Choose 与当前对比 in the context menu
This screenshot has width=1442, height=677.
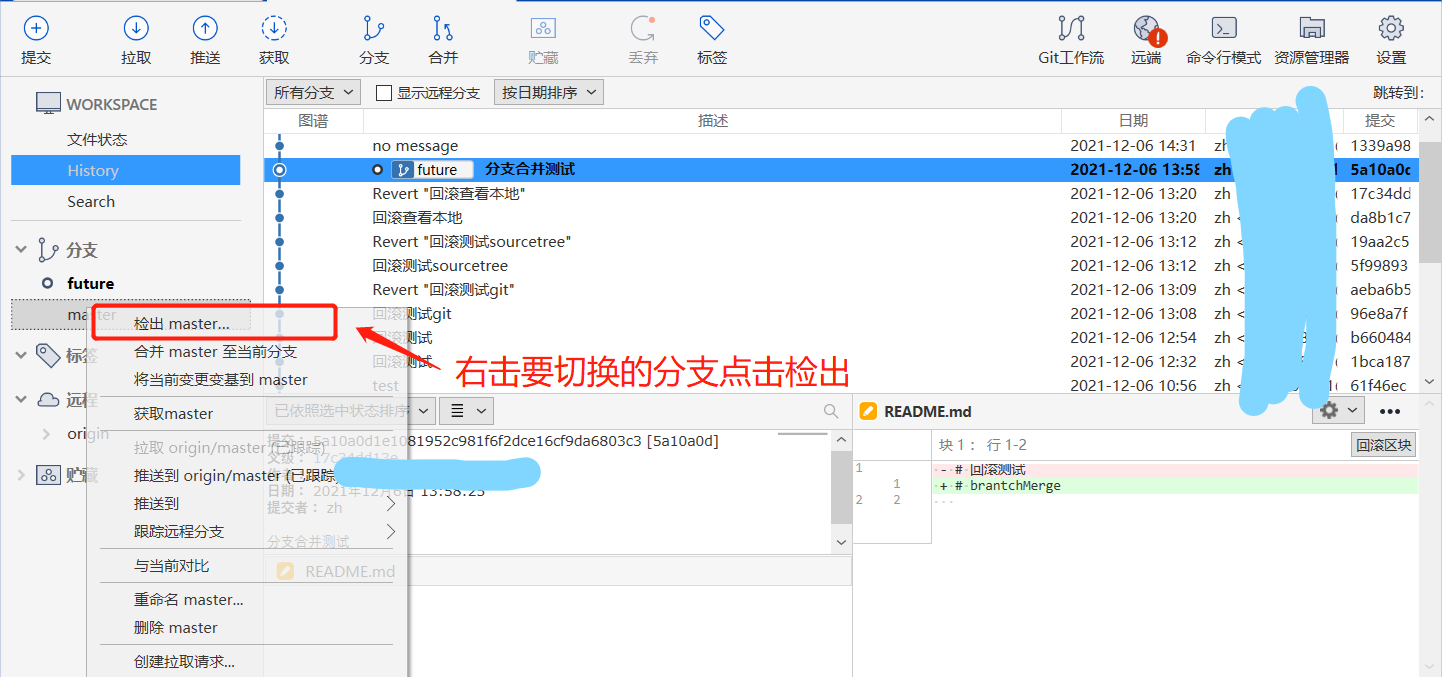point(172,566)
